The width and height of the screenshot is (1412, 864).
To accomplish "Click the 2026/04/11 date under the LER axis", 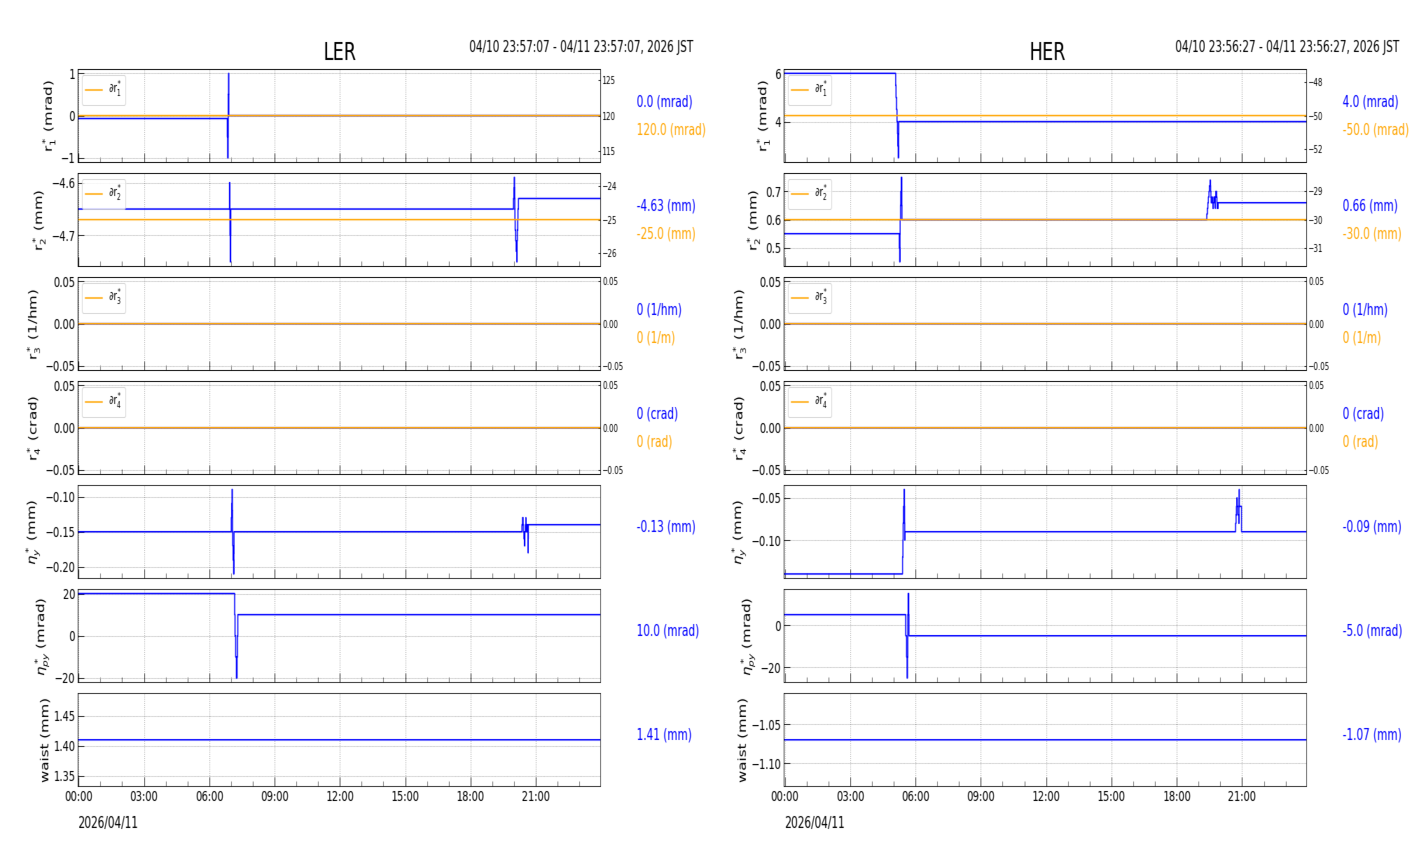I will (108, 823).
